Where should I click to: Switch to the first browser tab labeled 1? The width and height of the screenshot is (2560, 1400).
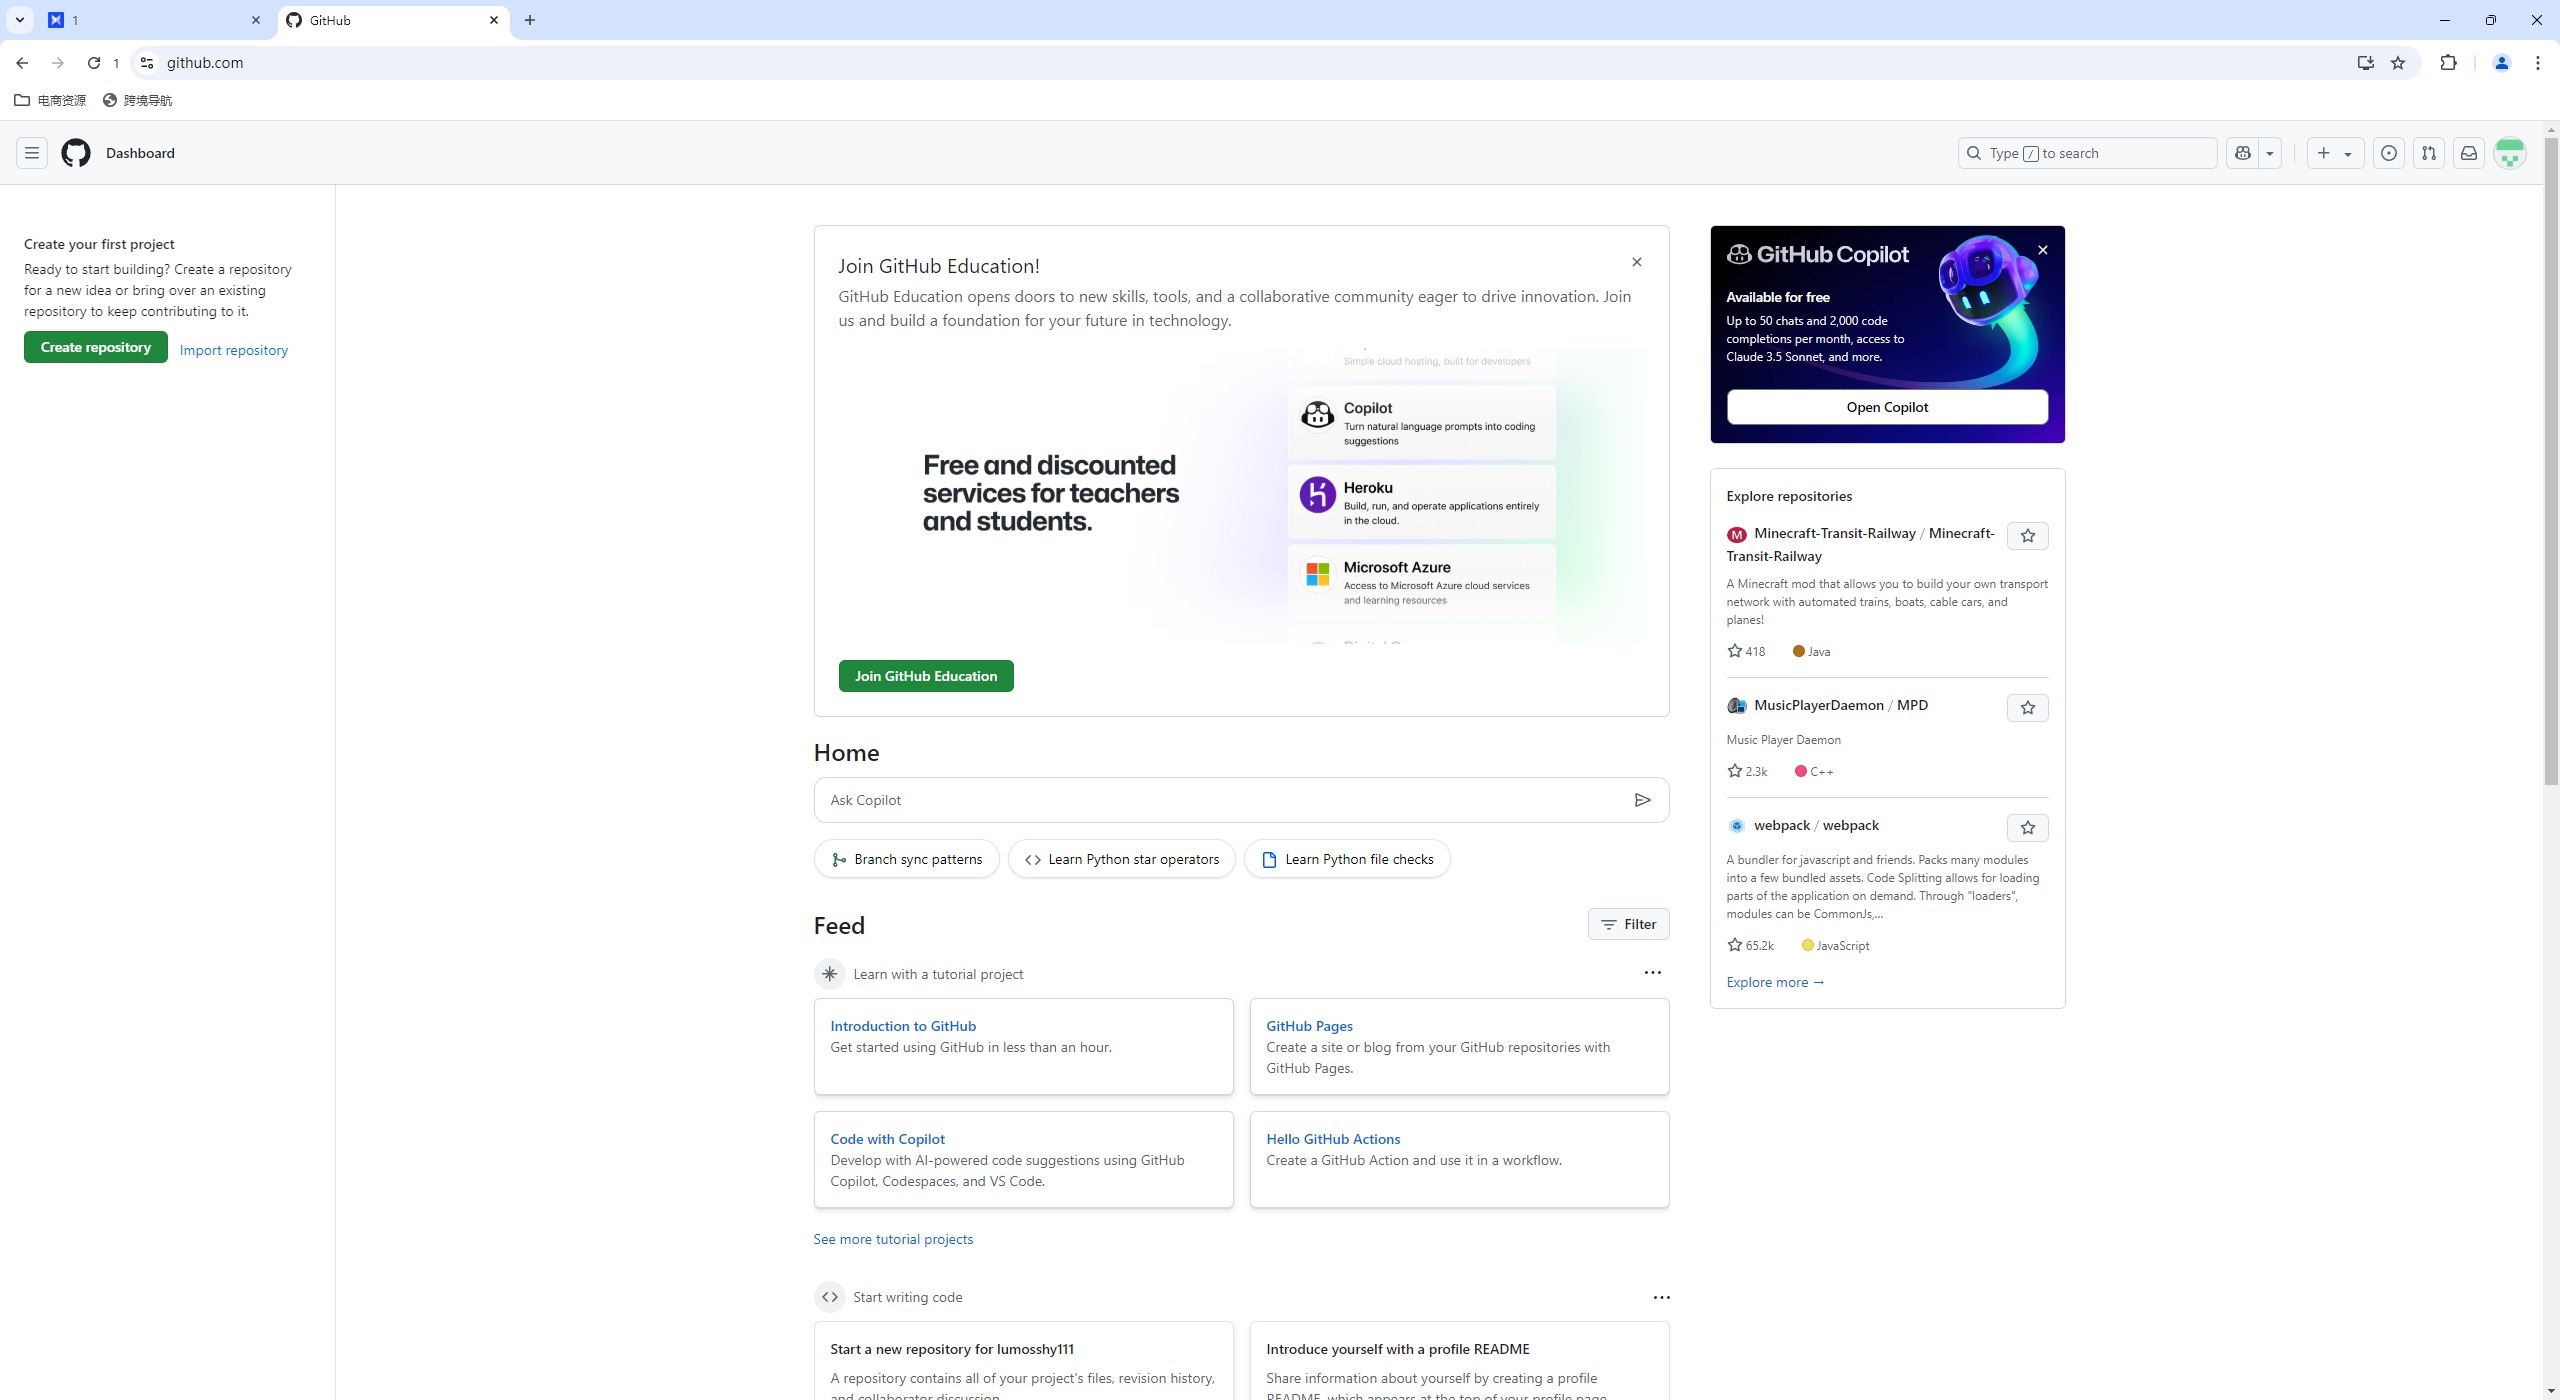pos(150,20)
